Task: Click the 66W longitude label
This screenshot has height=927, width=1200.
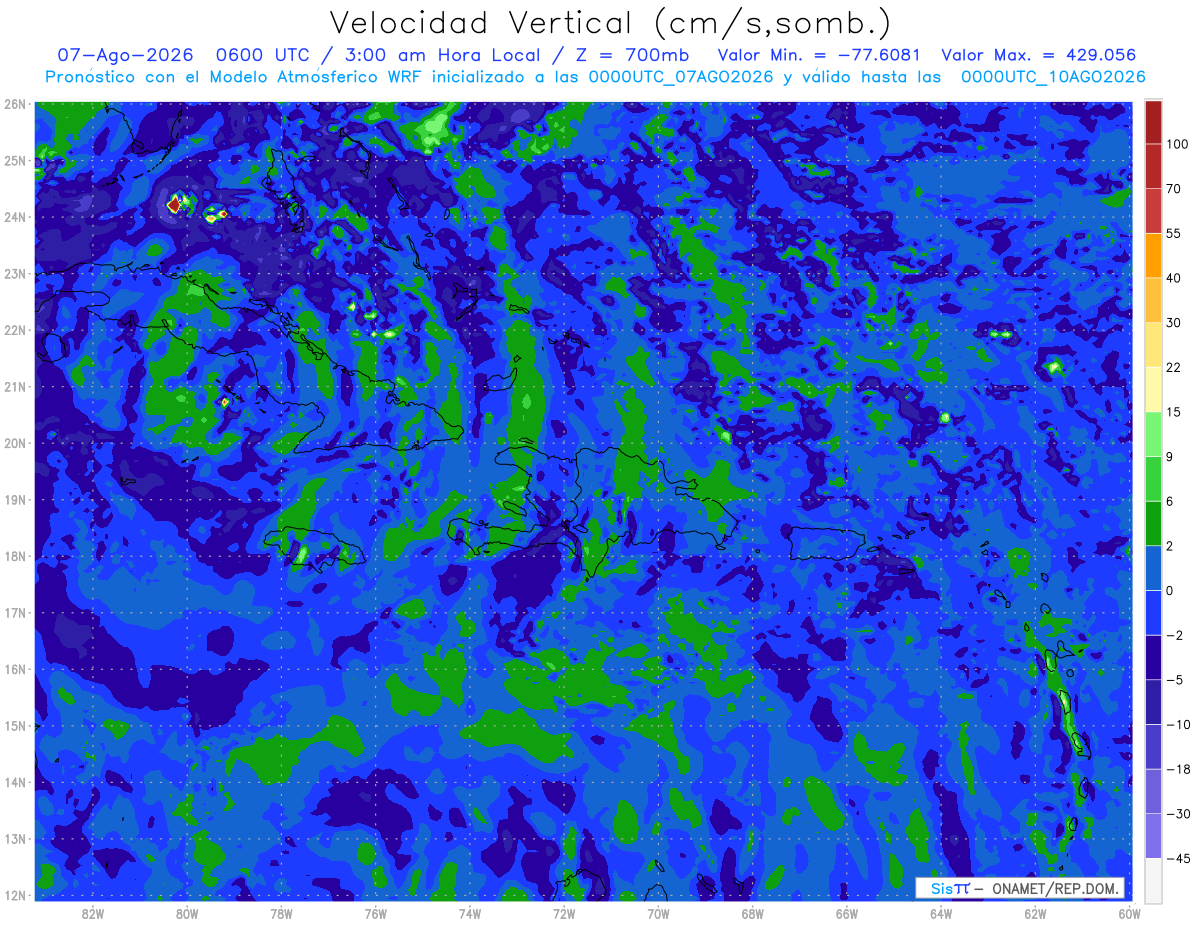Action: (847, 914)
